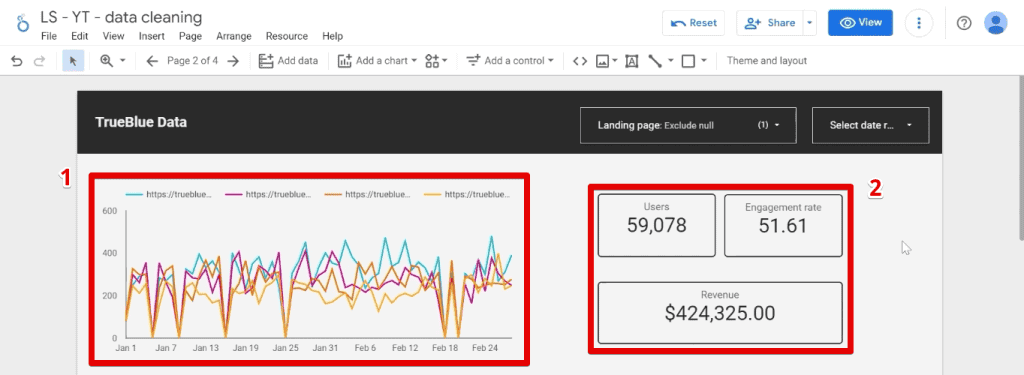Select the Engagement rate scorecard
1024x375 pixels.
(783, 225)
